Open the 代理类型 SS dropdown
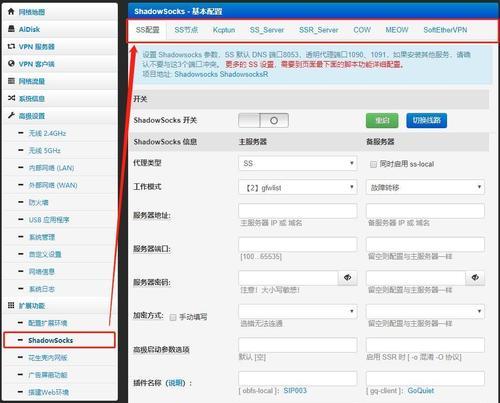500x403 pixels. [298, 163]
